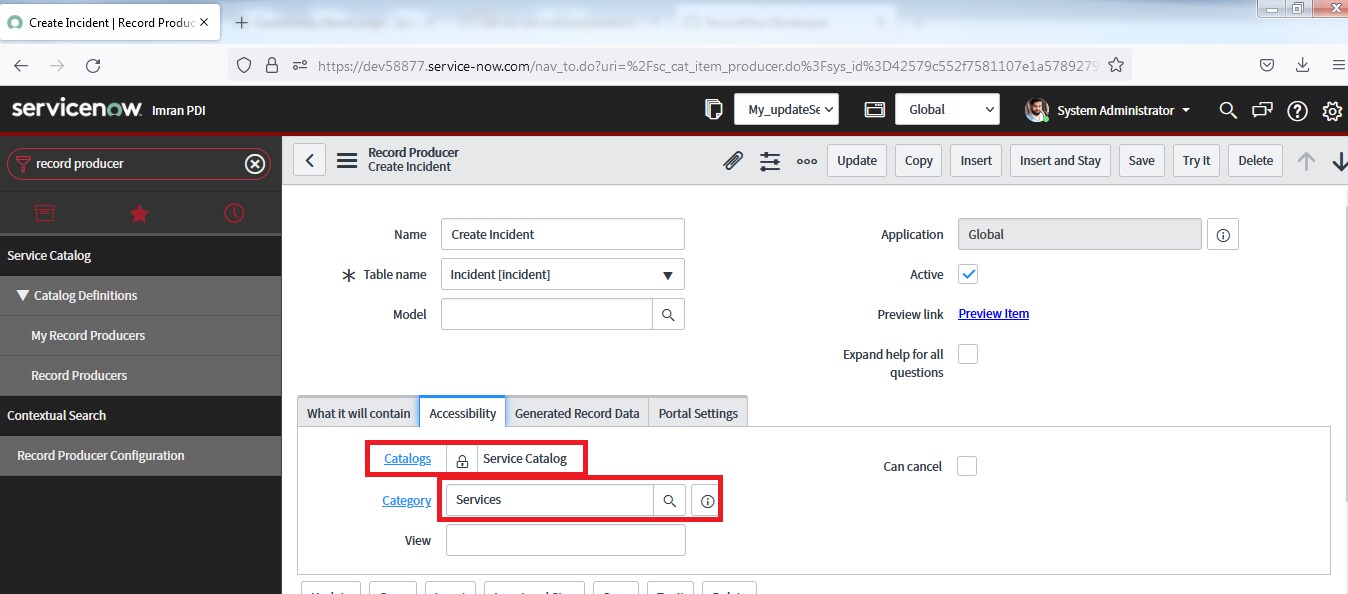The image size is (1348, 594).
Task: Go to the next record arrow
Action: click(1340, 161)
